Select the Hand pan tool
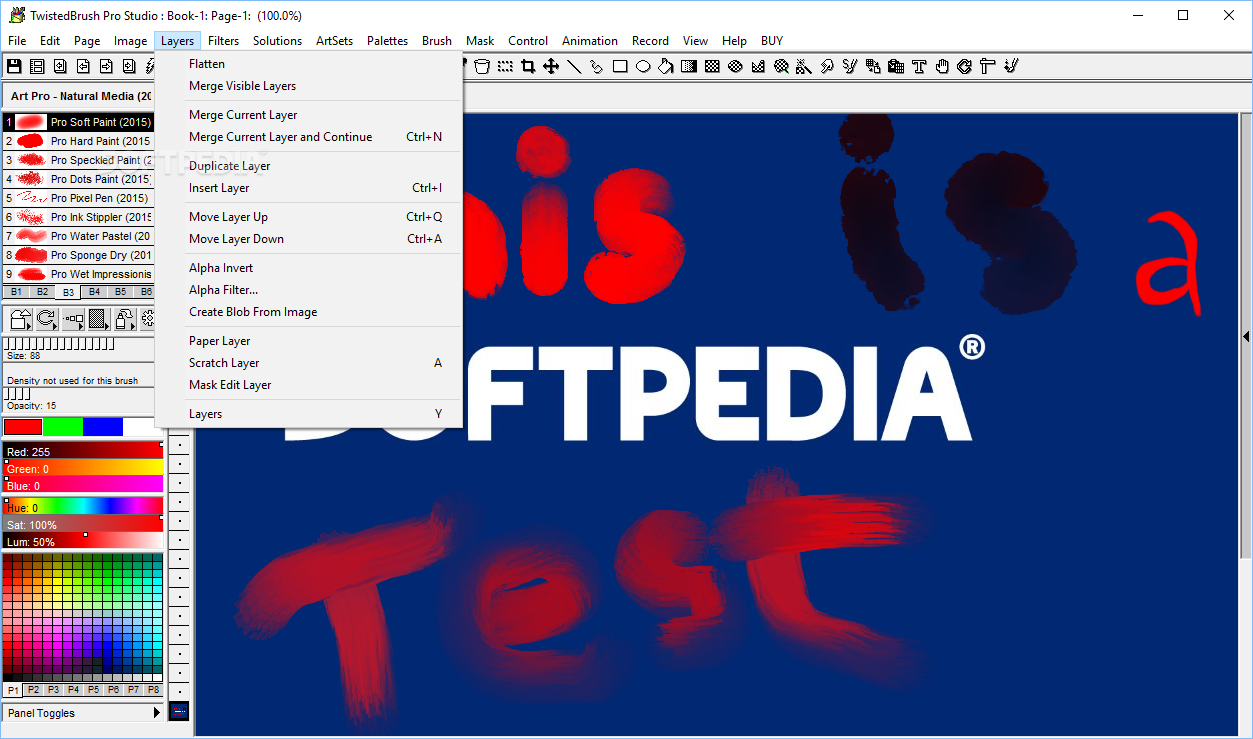The height and width of the screenshot is (739, 1253). [942, 66]
